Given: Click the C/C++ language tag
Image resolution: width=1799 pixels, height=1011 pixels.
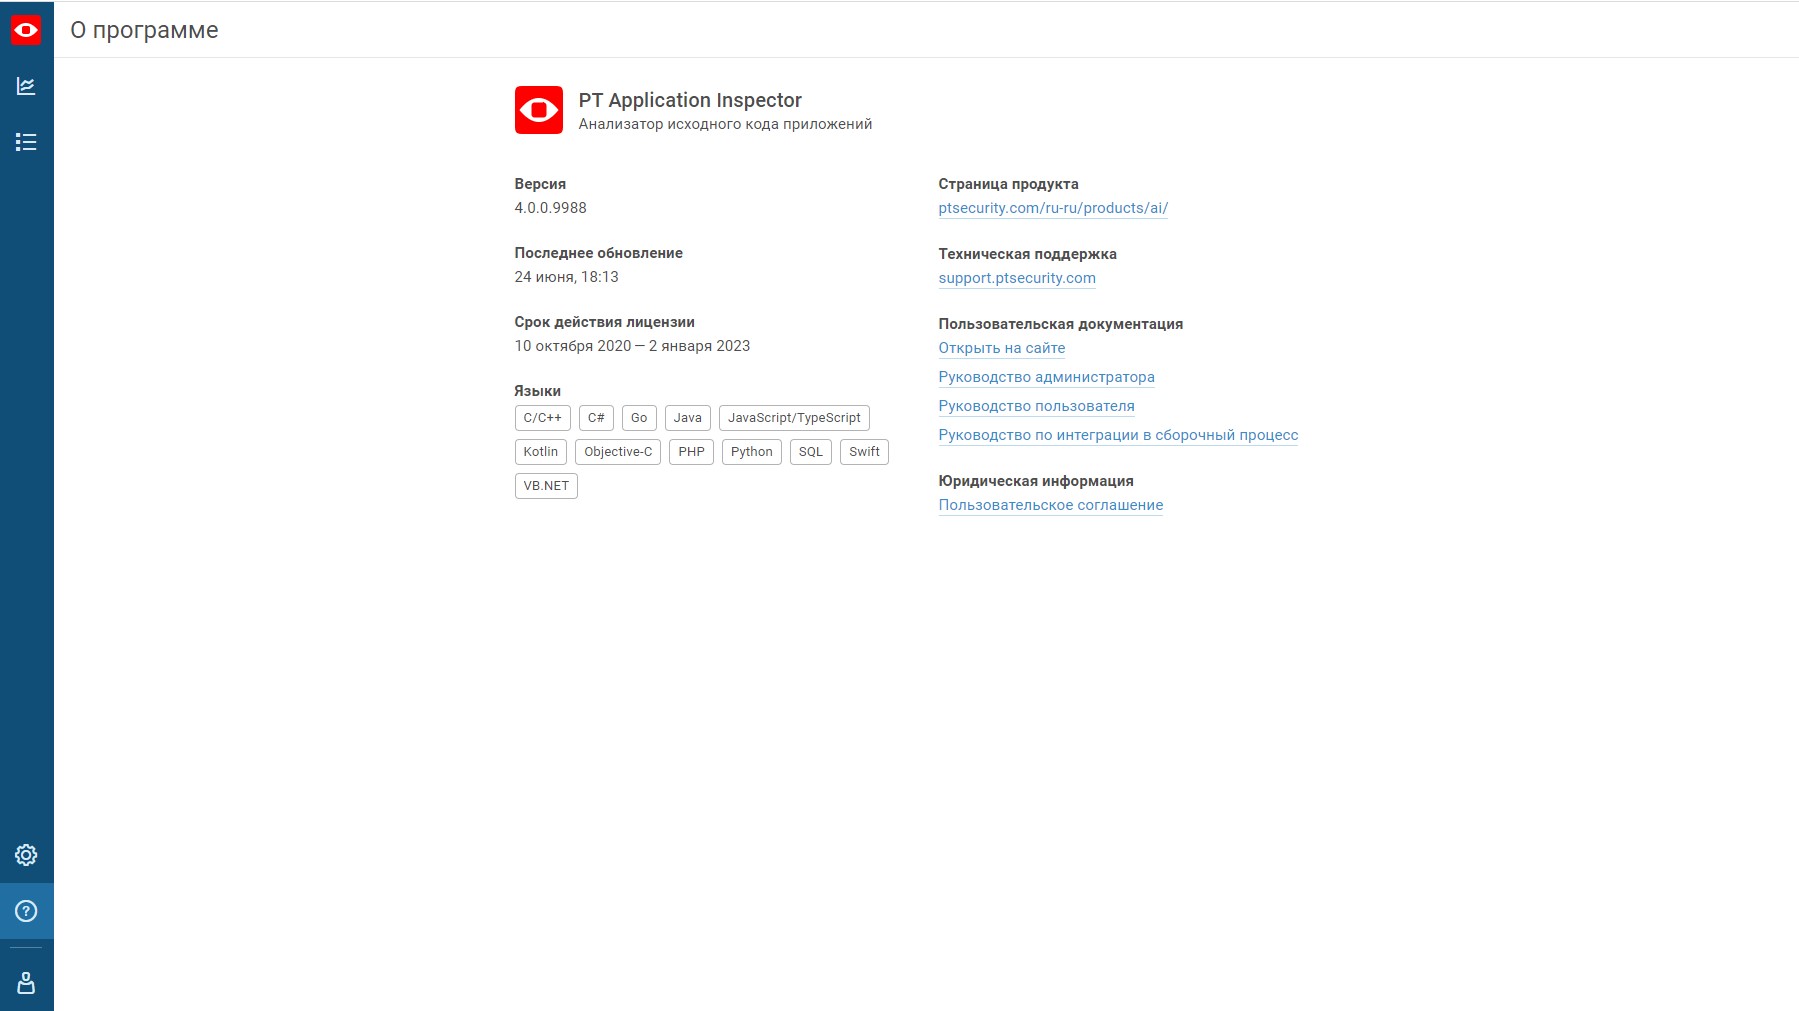Looking at the screenshot, I should click(x=543, y=418).
